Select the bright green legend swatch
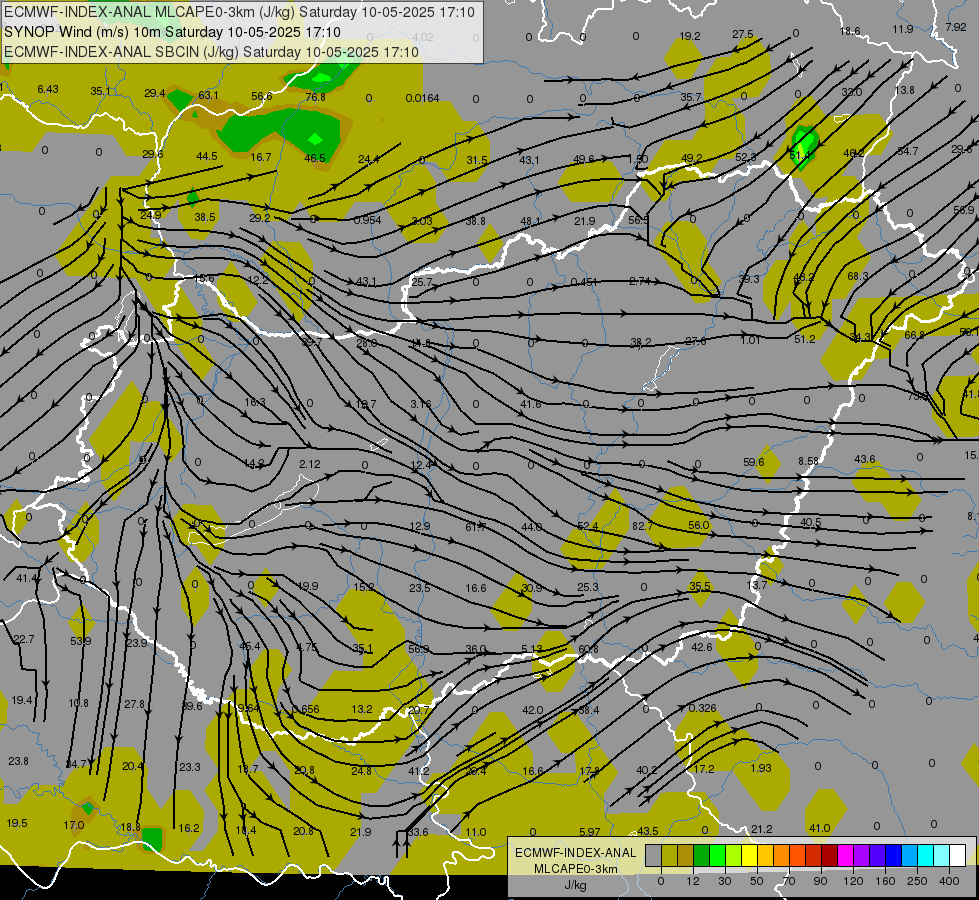This screenshot has width=979, height=900. click(x=717, y=856)
